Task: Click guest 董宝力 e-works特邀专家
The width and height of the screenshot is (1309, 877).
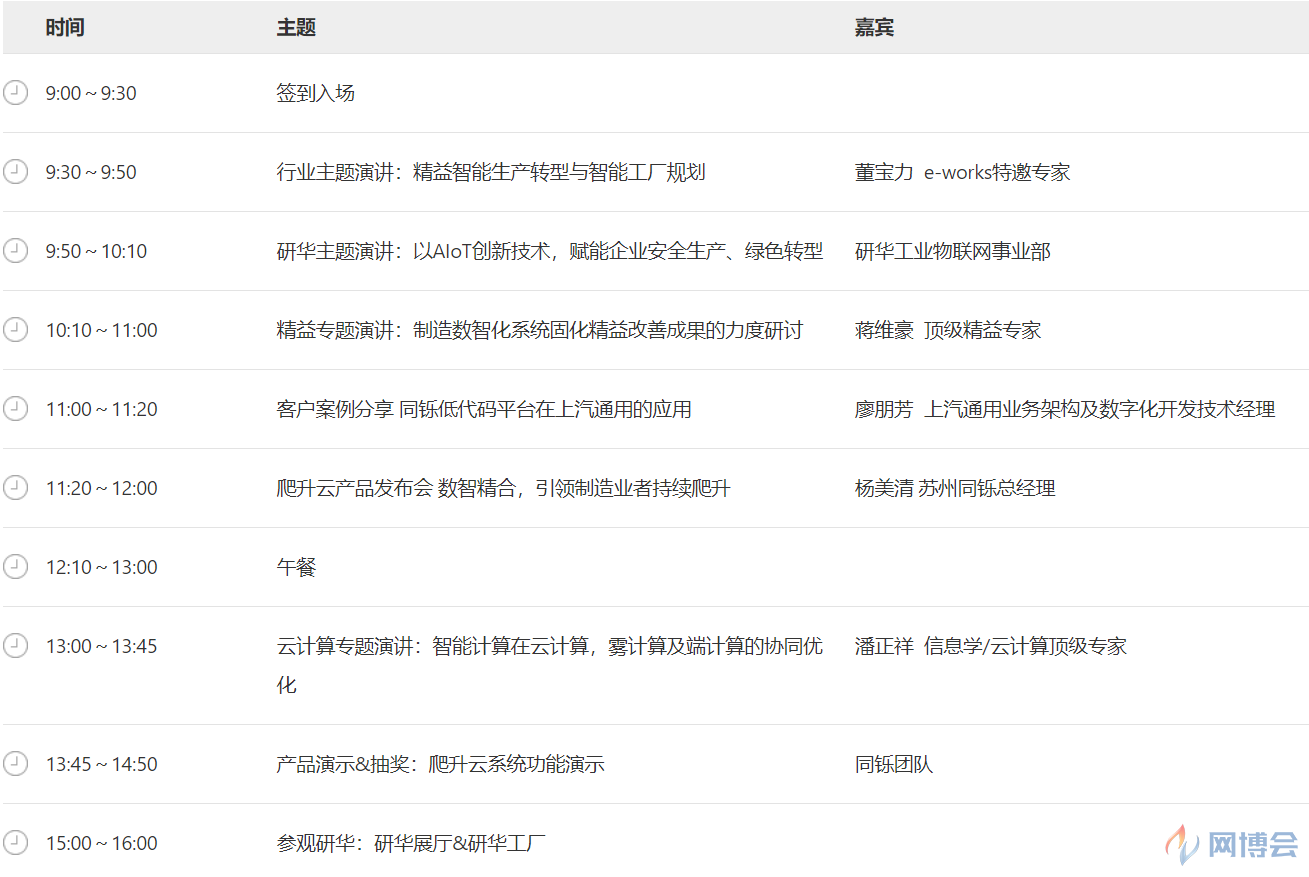Action: 963,173
